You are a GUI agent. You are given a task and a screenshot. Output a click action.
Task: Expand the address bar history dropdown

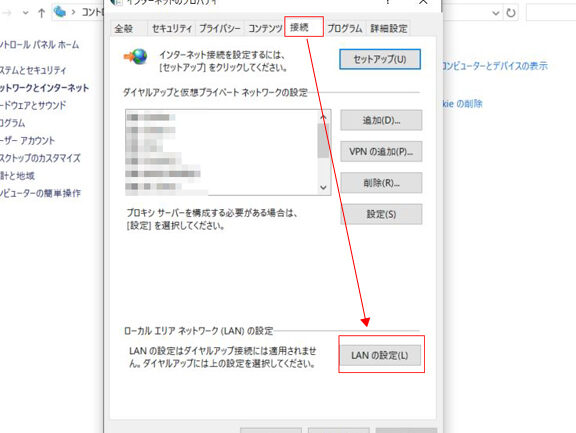(496, 13)
